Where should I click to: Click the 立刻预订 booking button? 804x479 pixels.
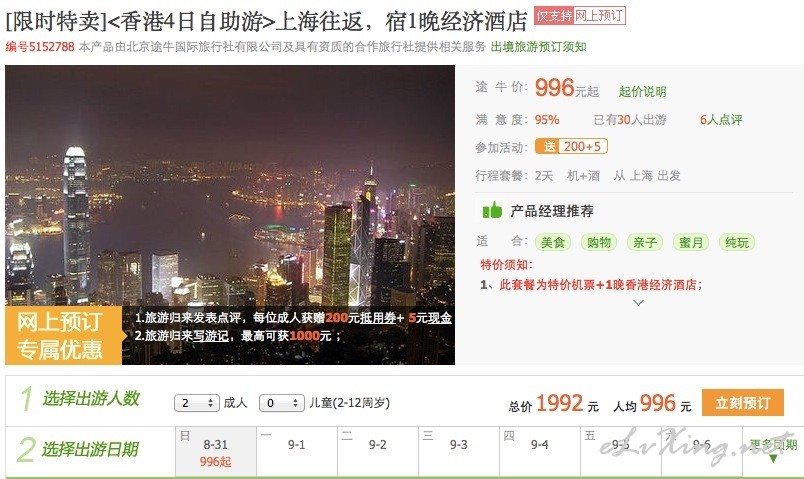pos(742,403)
